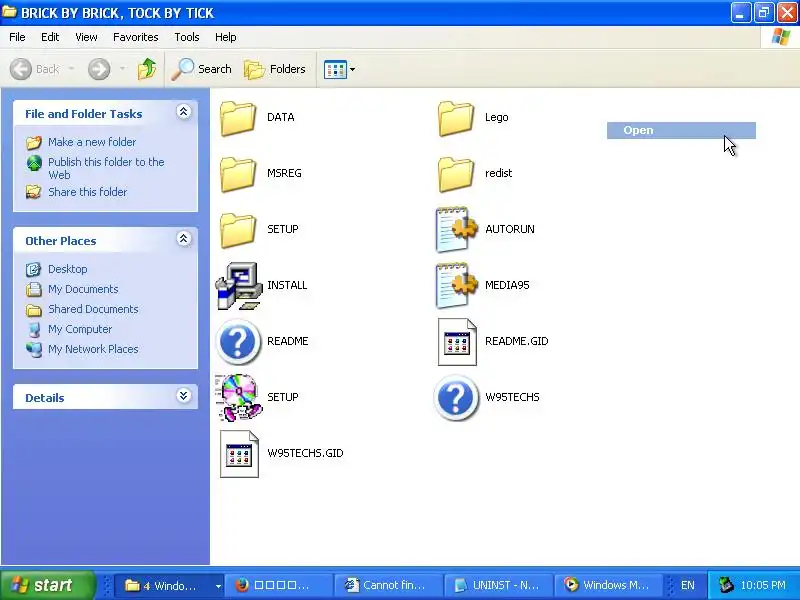This screenshot has height=600, width=800.
Task: Go to My Network Places
Action: point(93,349)
